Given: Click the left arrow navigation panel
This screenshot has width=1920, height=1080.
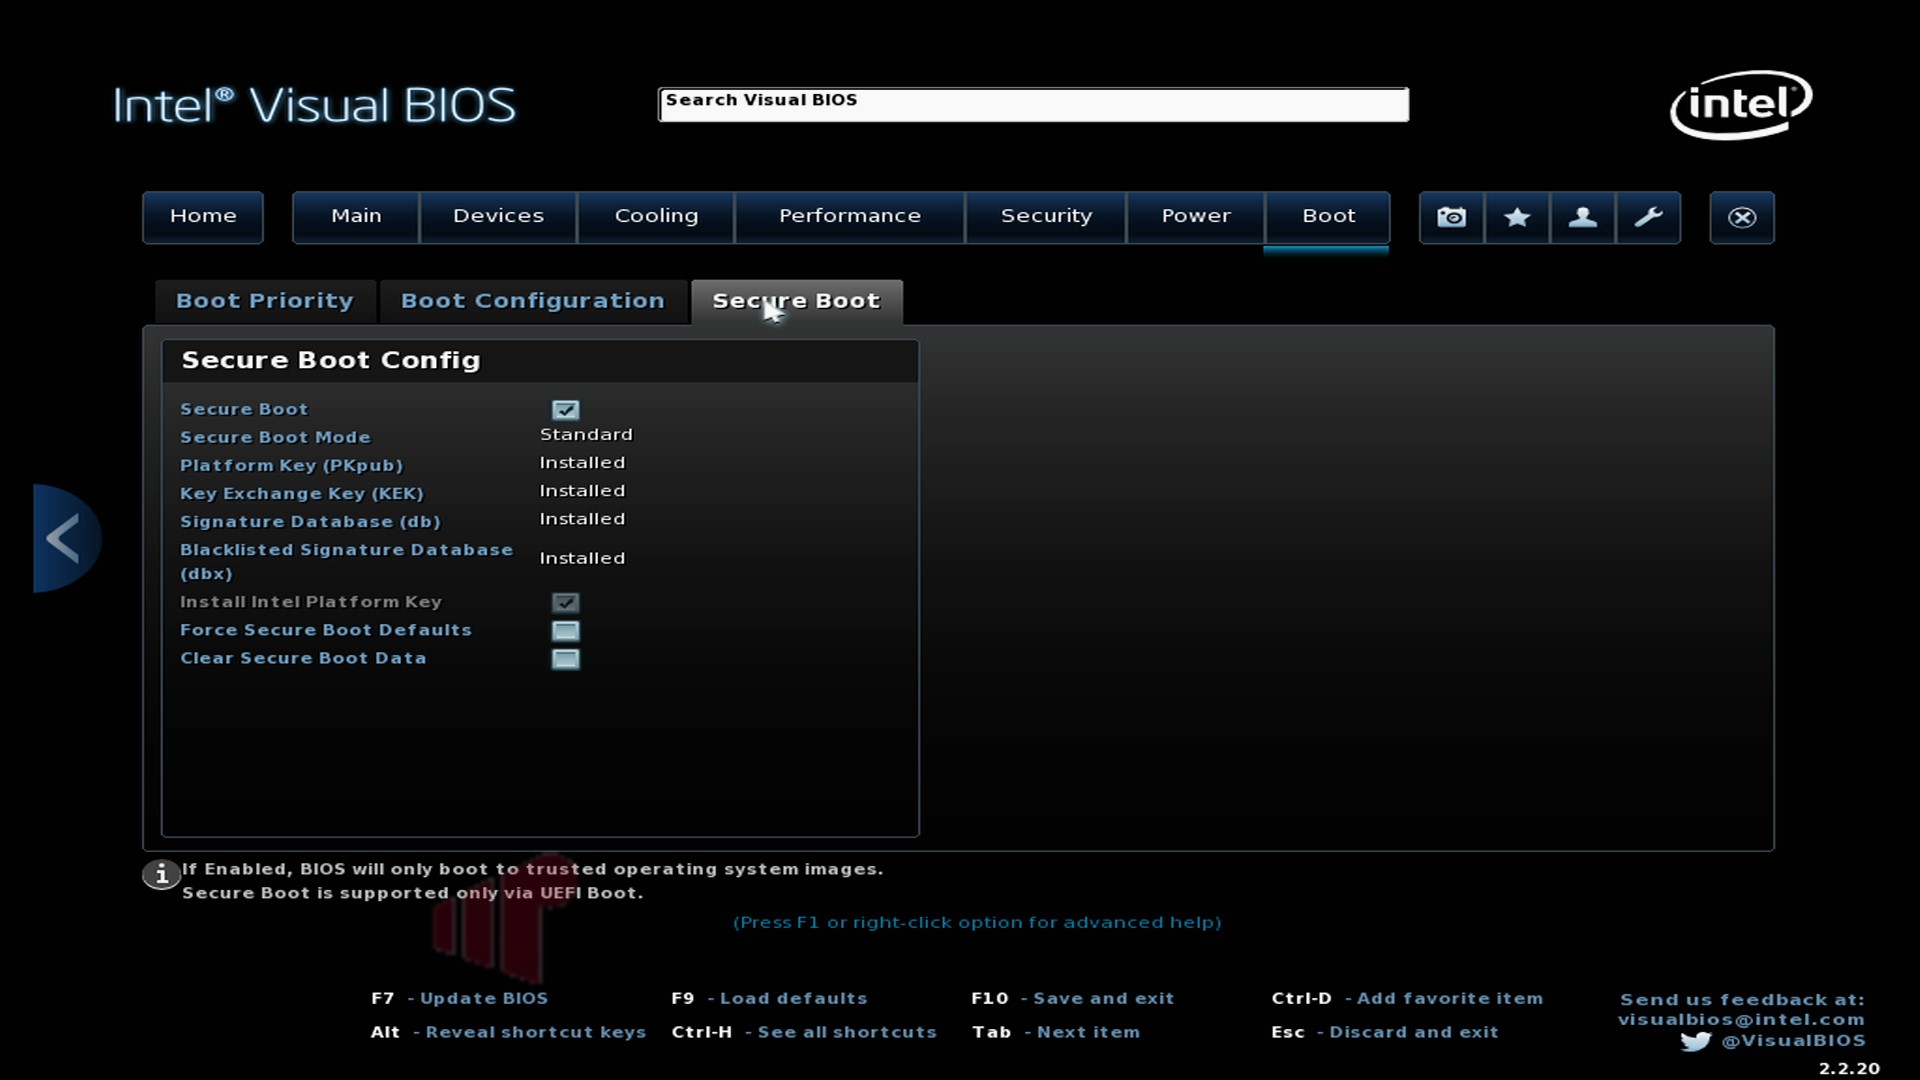Looking at the screenshot, I should coord(66,538).
